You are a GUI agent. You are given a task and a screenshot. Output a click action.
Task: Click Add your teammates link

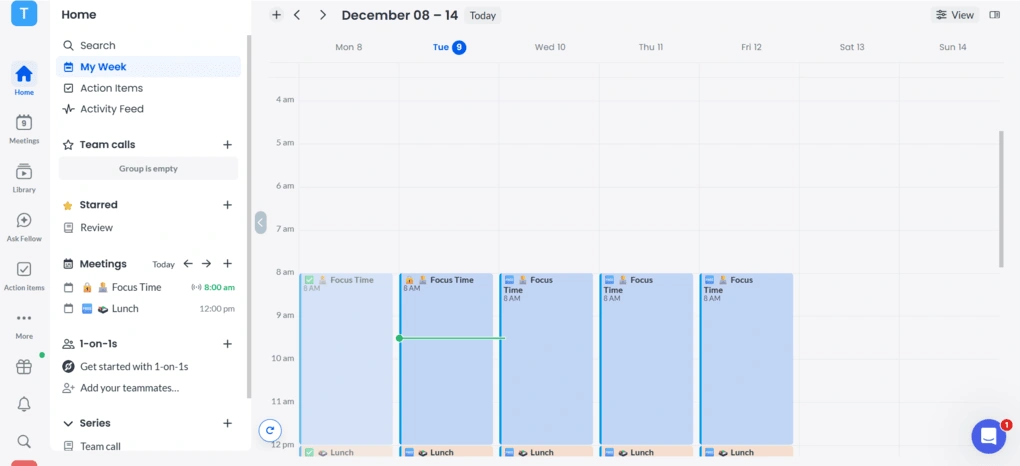pyautogui.click(x=129, y=388)
